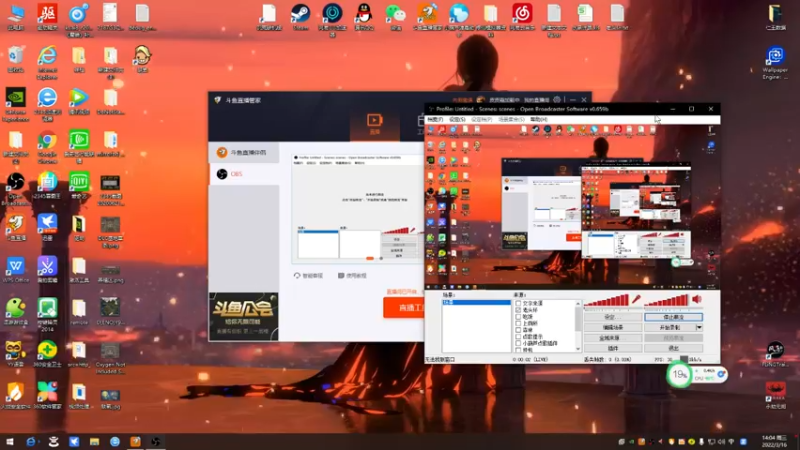Open the Thunder (Xunlei) bird desktop shortcut
The height and width of the screenshot is (450, 800).
pos(47,224)
